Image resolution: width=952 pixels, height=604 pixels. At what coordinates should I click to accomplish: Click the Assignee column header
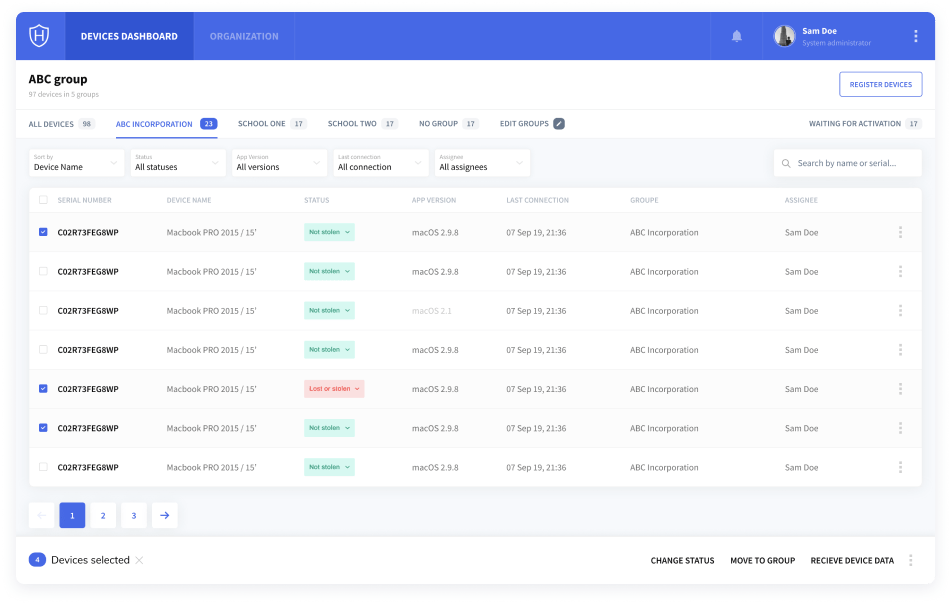[801, 200]
